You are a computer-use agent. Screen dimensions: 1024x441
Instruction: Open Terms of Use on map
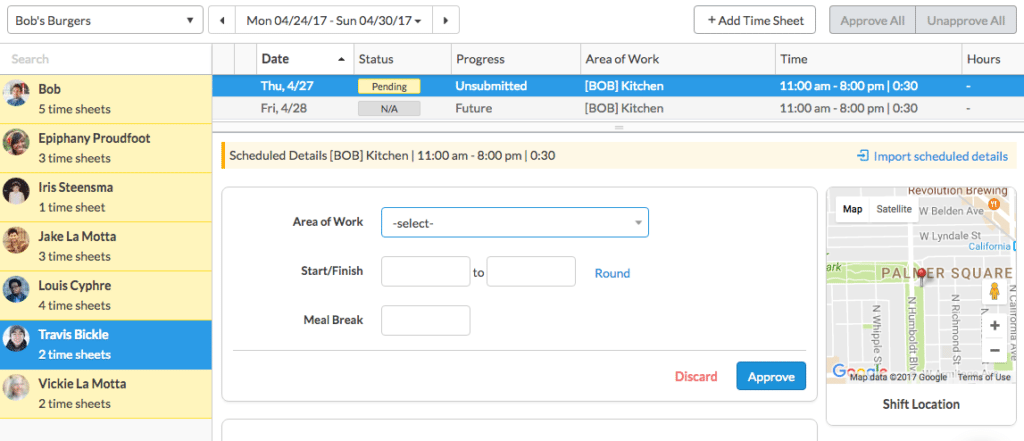(x=984, y=377)
